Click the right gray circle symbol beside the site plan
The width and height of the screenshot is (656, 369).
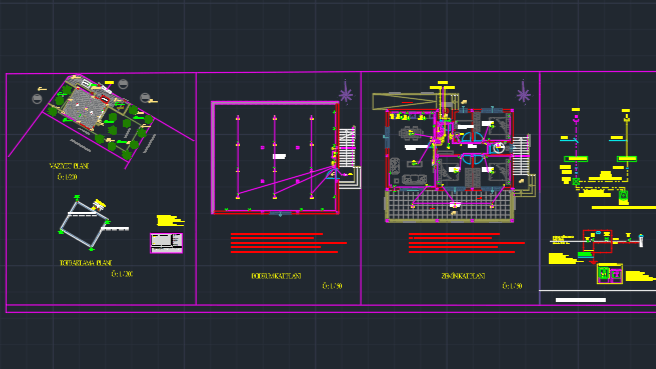[x=145, y=98]
